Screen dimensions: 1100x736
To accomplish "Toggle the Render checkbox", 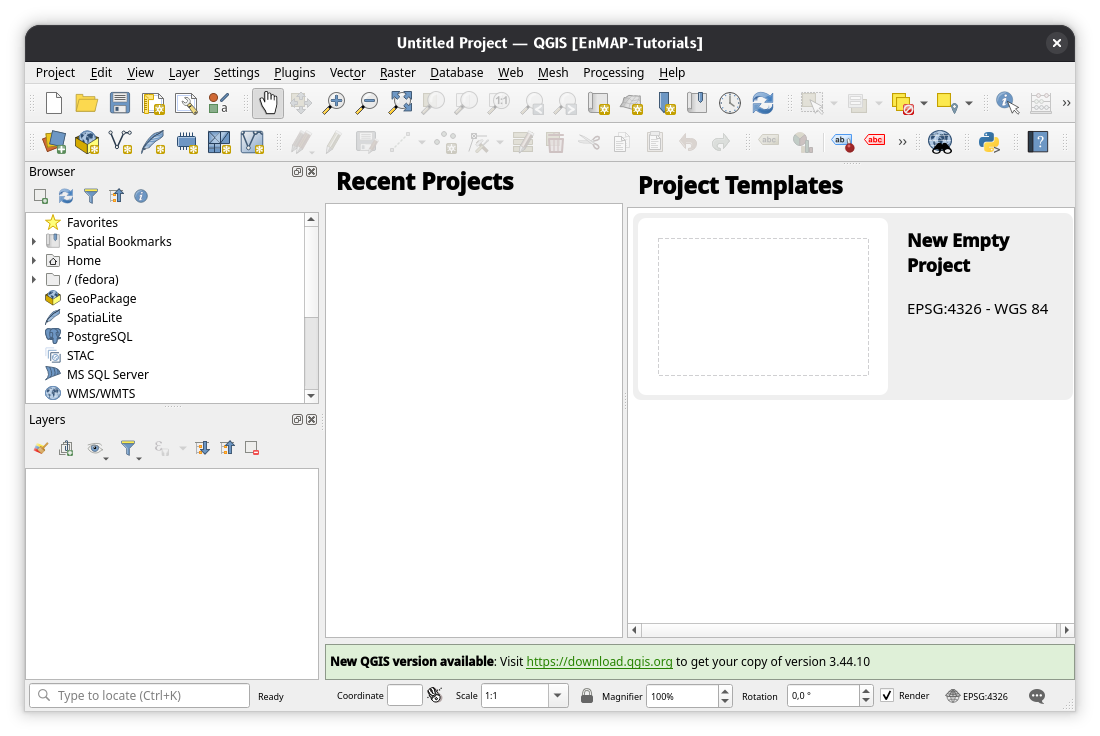I will tap(887, 695).
